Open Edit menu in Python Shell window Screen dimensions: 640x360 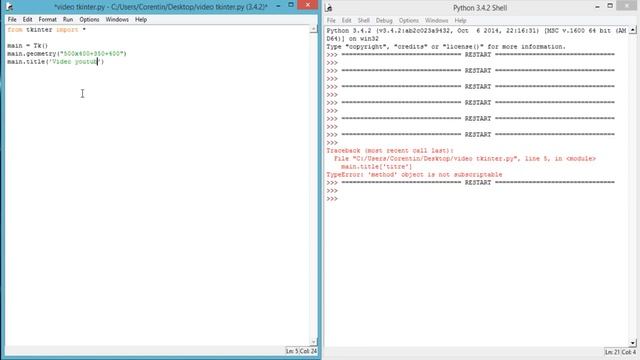347,20
